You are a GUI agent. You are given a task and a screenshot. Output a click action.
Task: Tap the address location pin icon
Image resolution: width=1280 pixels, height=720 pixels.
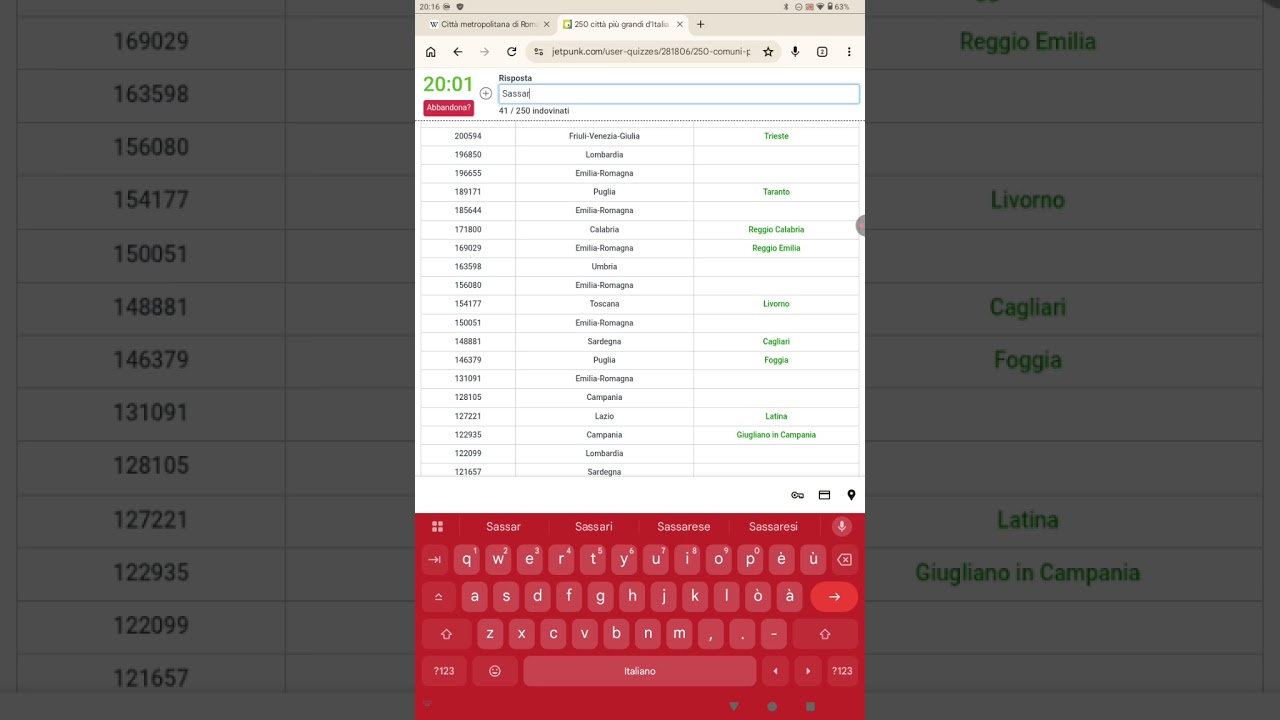point(851,495)
